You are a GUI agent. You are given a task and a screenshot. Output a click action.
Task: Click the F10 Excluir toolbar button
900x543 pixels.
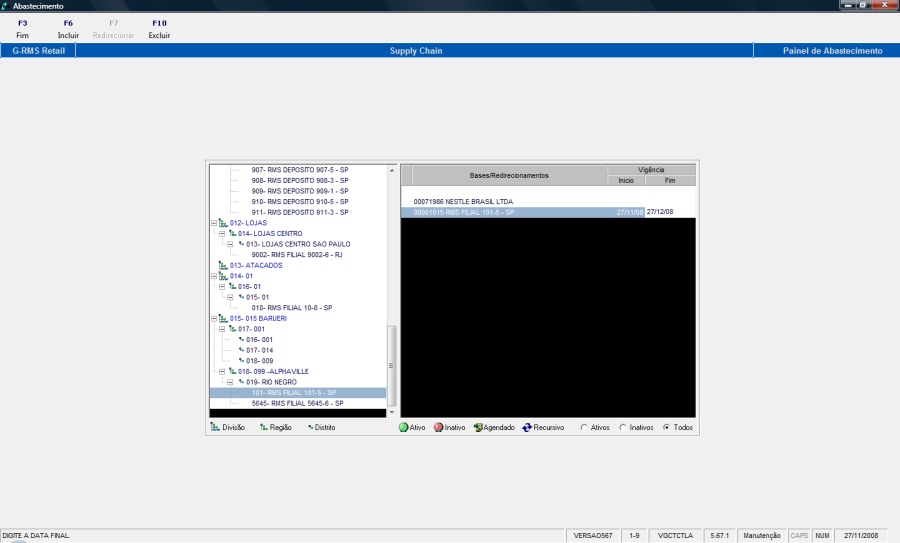159,29
